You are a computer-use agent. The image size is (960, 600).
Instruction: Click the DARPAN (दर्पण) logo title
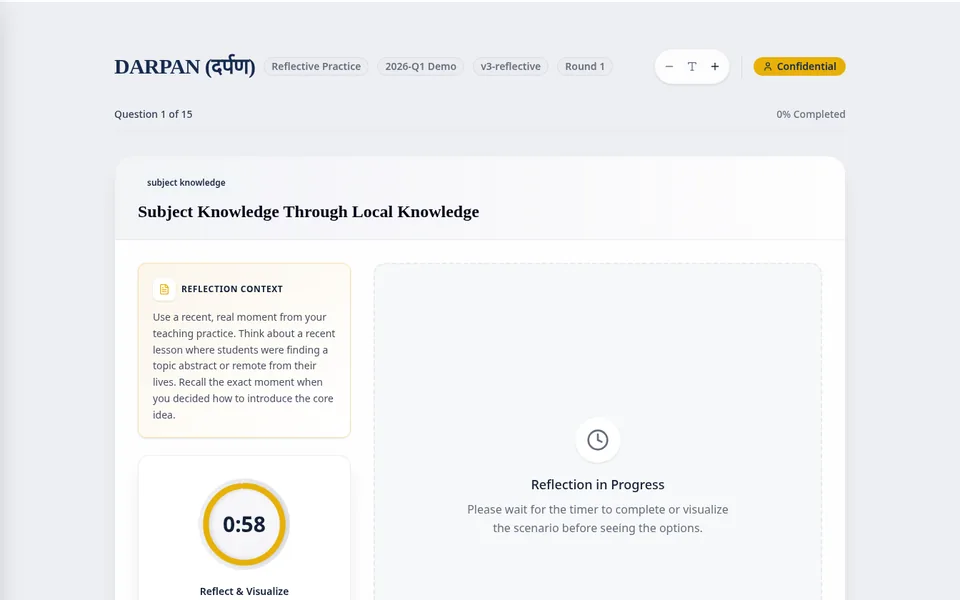point(184,67)
